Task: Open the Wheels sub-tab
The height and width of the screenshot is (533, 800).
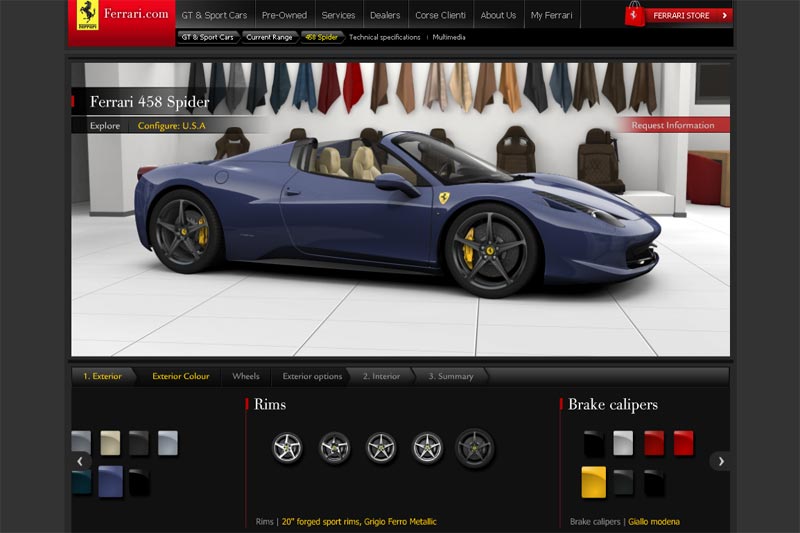Action: [246, 376]
